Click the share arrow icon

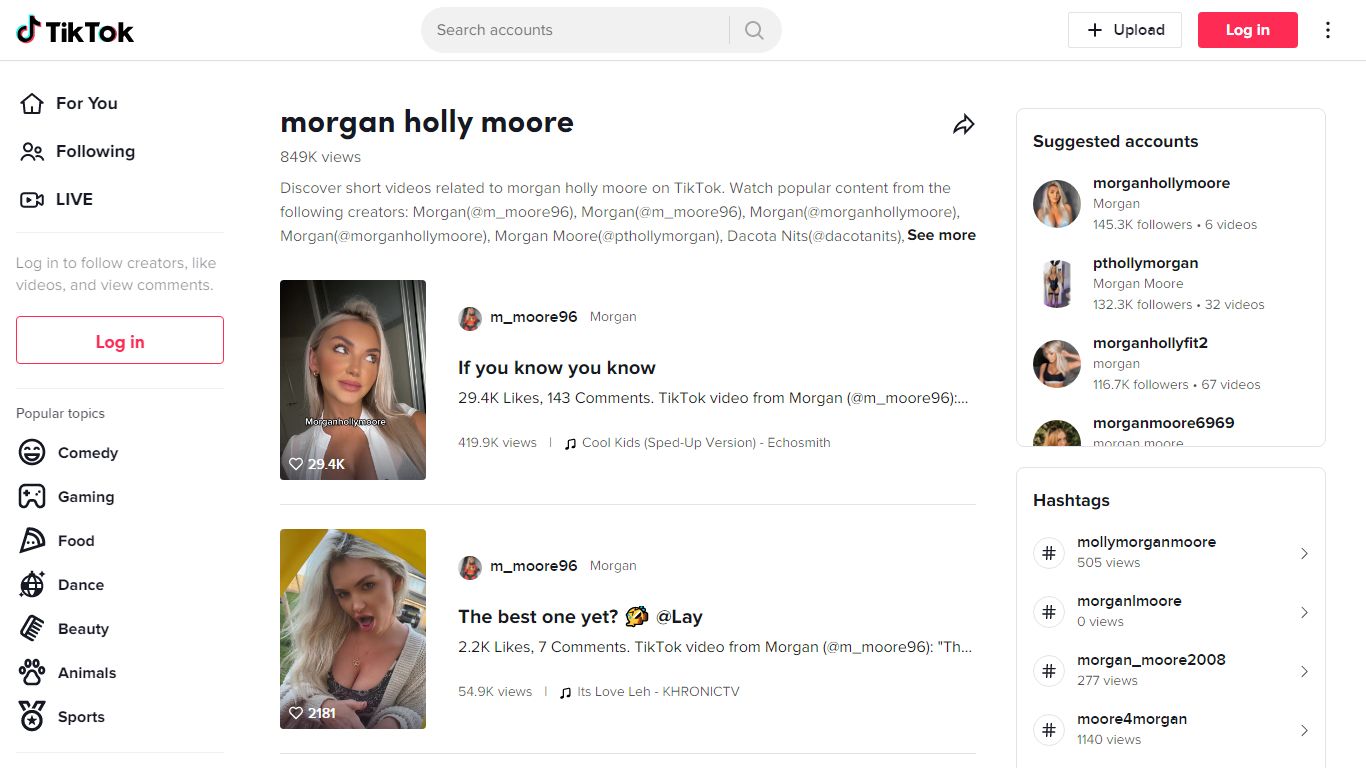[963, 125]
